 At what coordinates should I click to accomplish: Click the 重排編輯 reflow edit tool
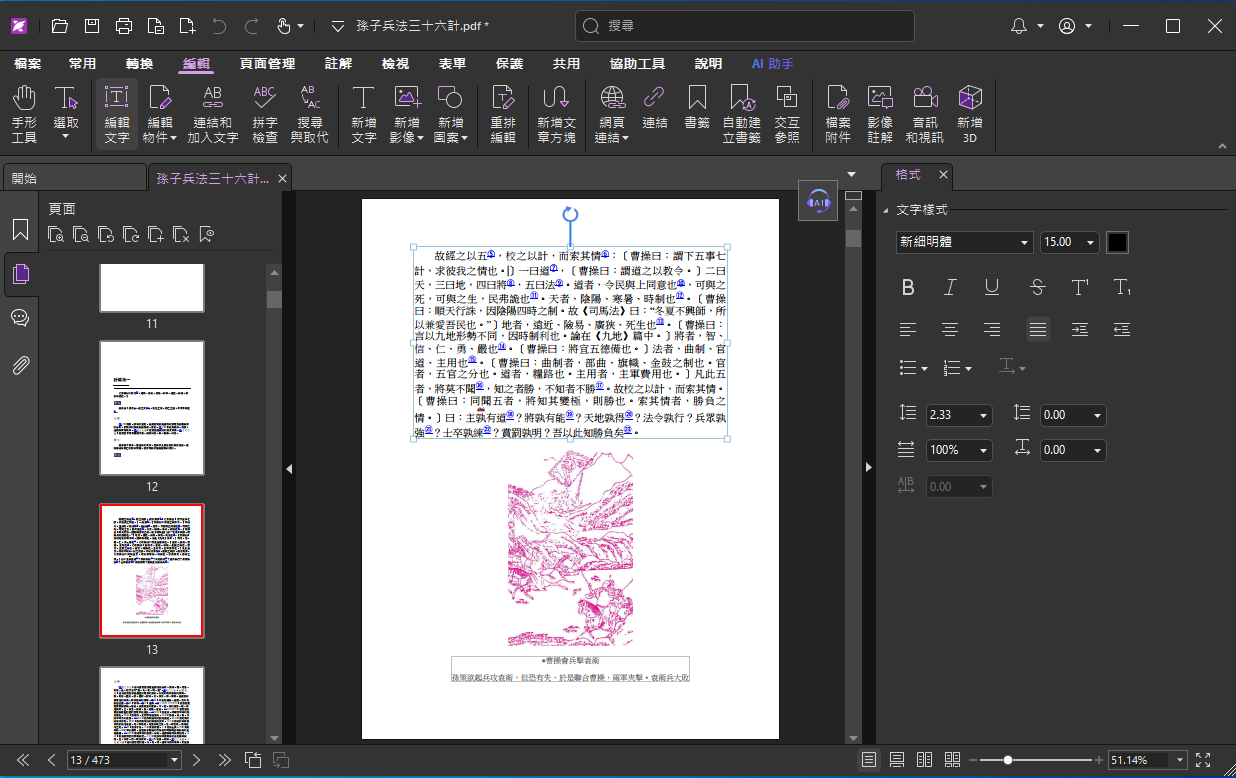click(503, 113)
